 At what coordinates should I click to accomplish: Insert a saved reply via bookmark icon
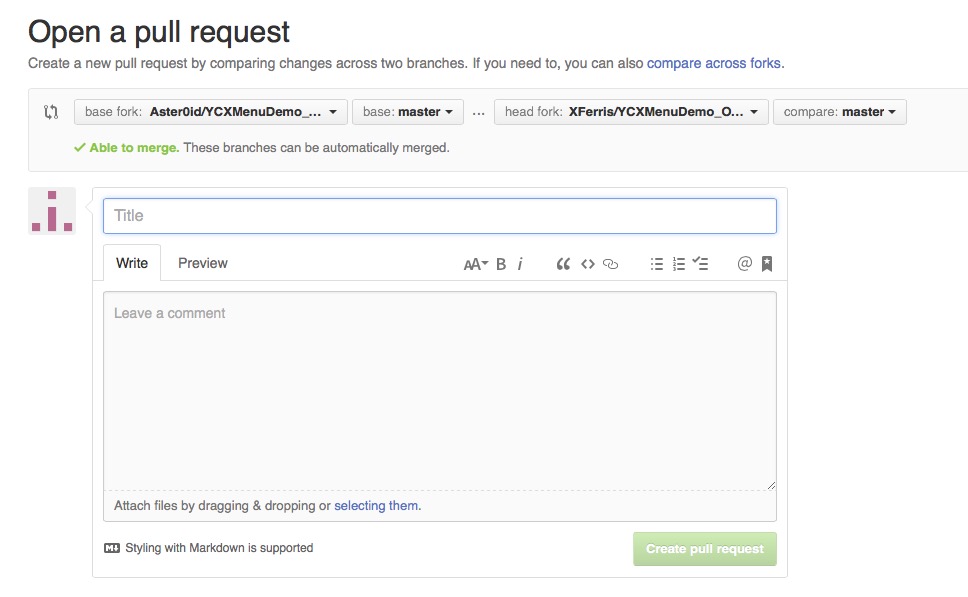click(x=767, y=264)
